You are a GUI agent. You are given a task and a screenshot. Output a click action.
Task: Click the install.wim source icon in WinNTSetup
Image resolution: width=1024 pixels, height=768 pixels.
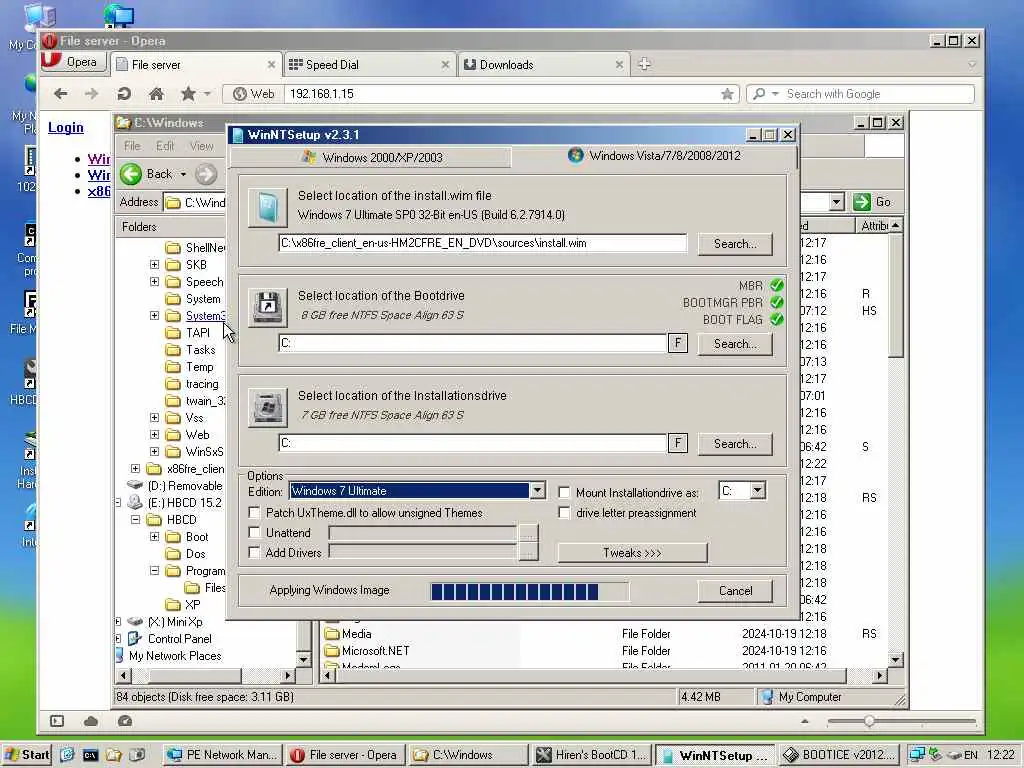(x=268, y=208)
